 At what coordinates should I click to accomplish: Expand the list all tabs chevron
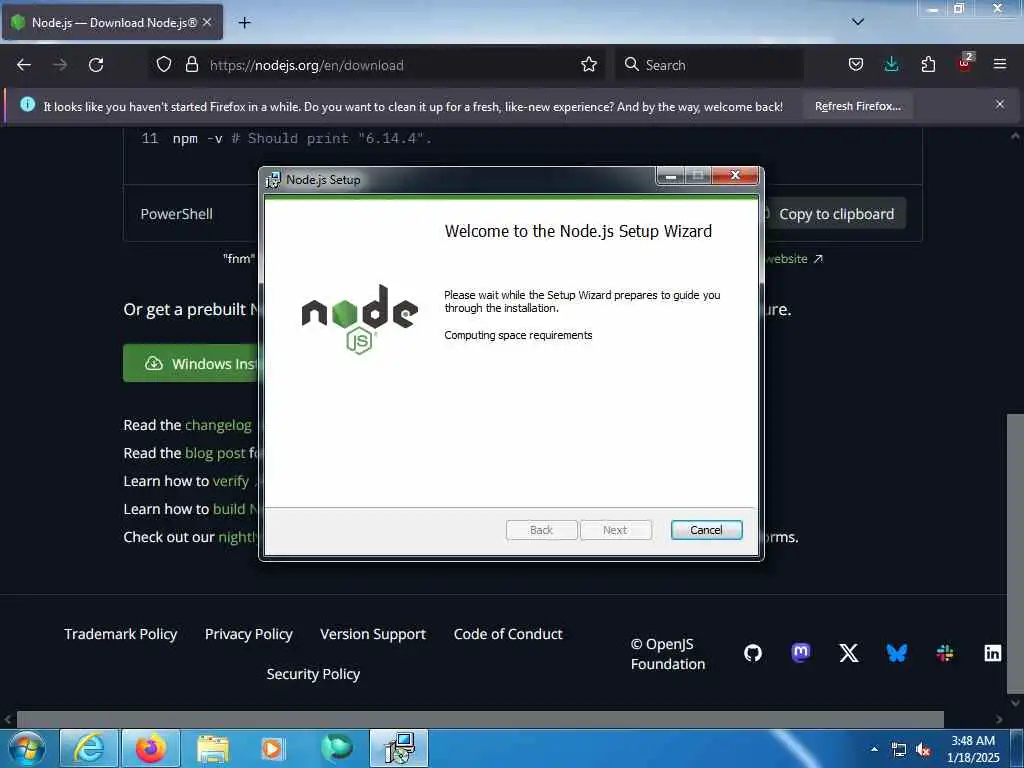click(858, 22)
